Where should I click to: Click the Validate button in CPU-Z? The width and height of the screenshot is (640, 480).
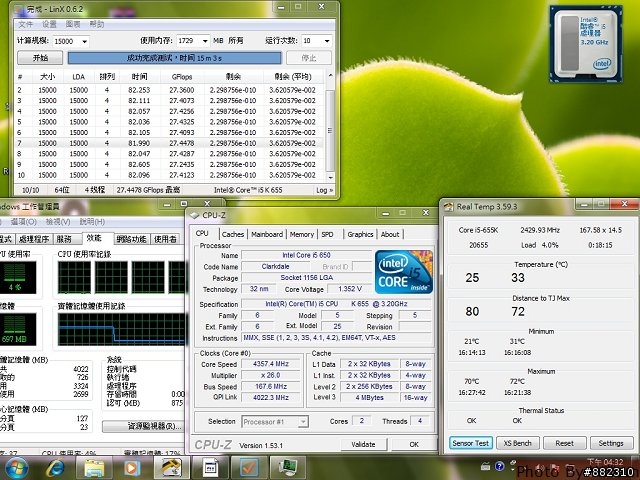(363, 444)
